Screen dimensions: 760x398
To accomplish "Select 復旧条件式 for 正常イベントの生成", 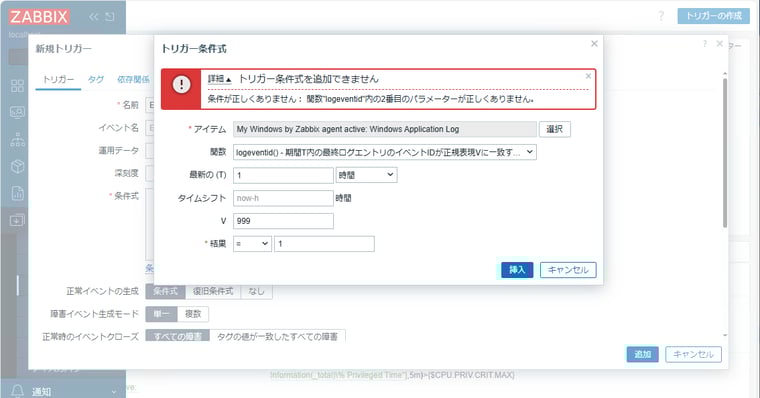I will click(x=213, y=291).
